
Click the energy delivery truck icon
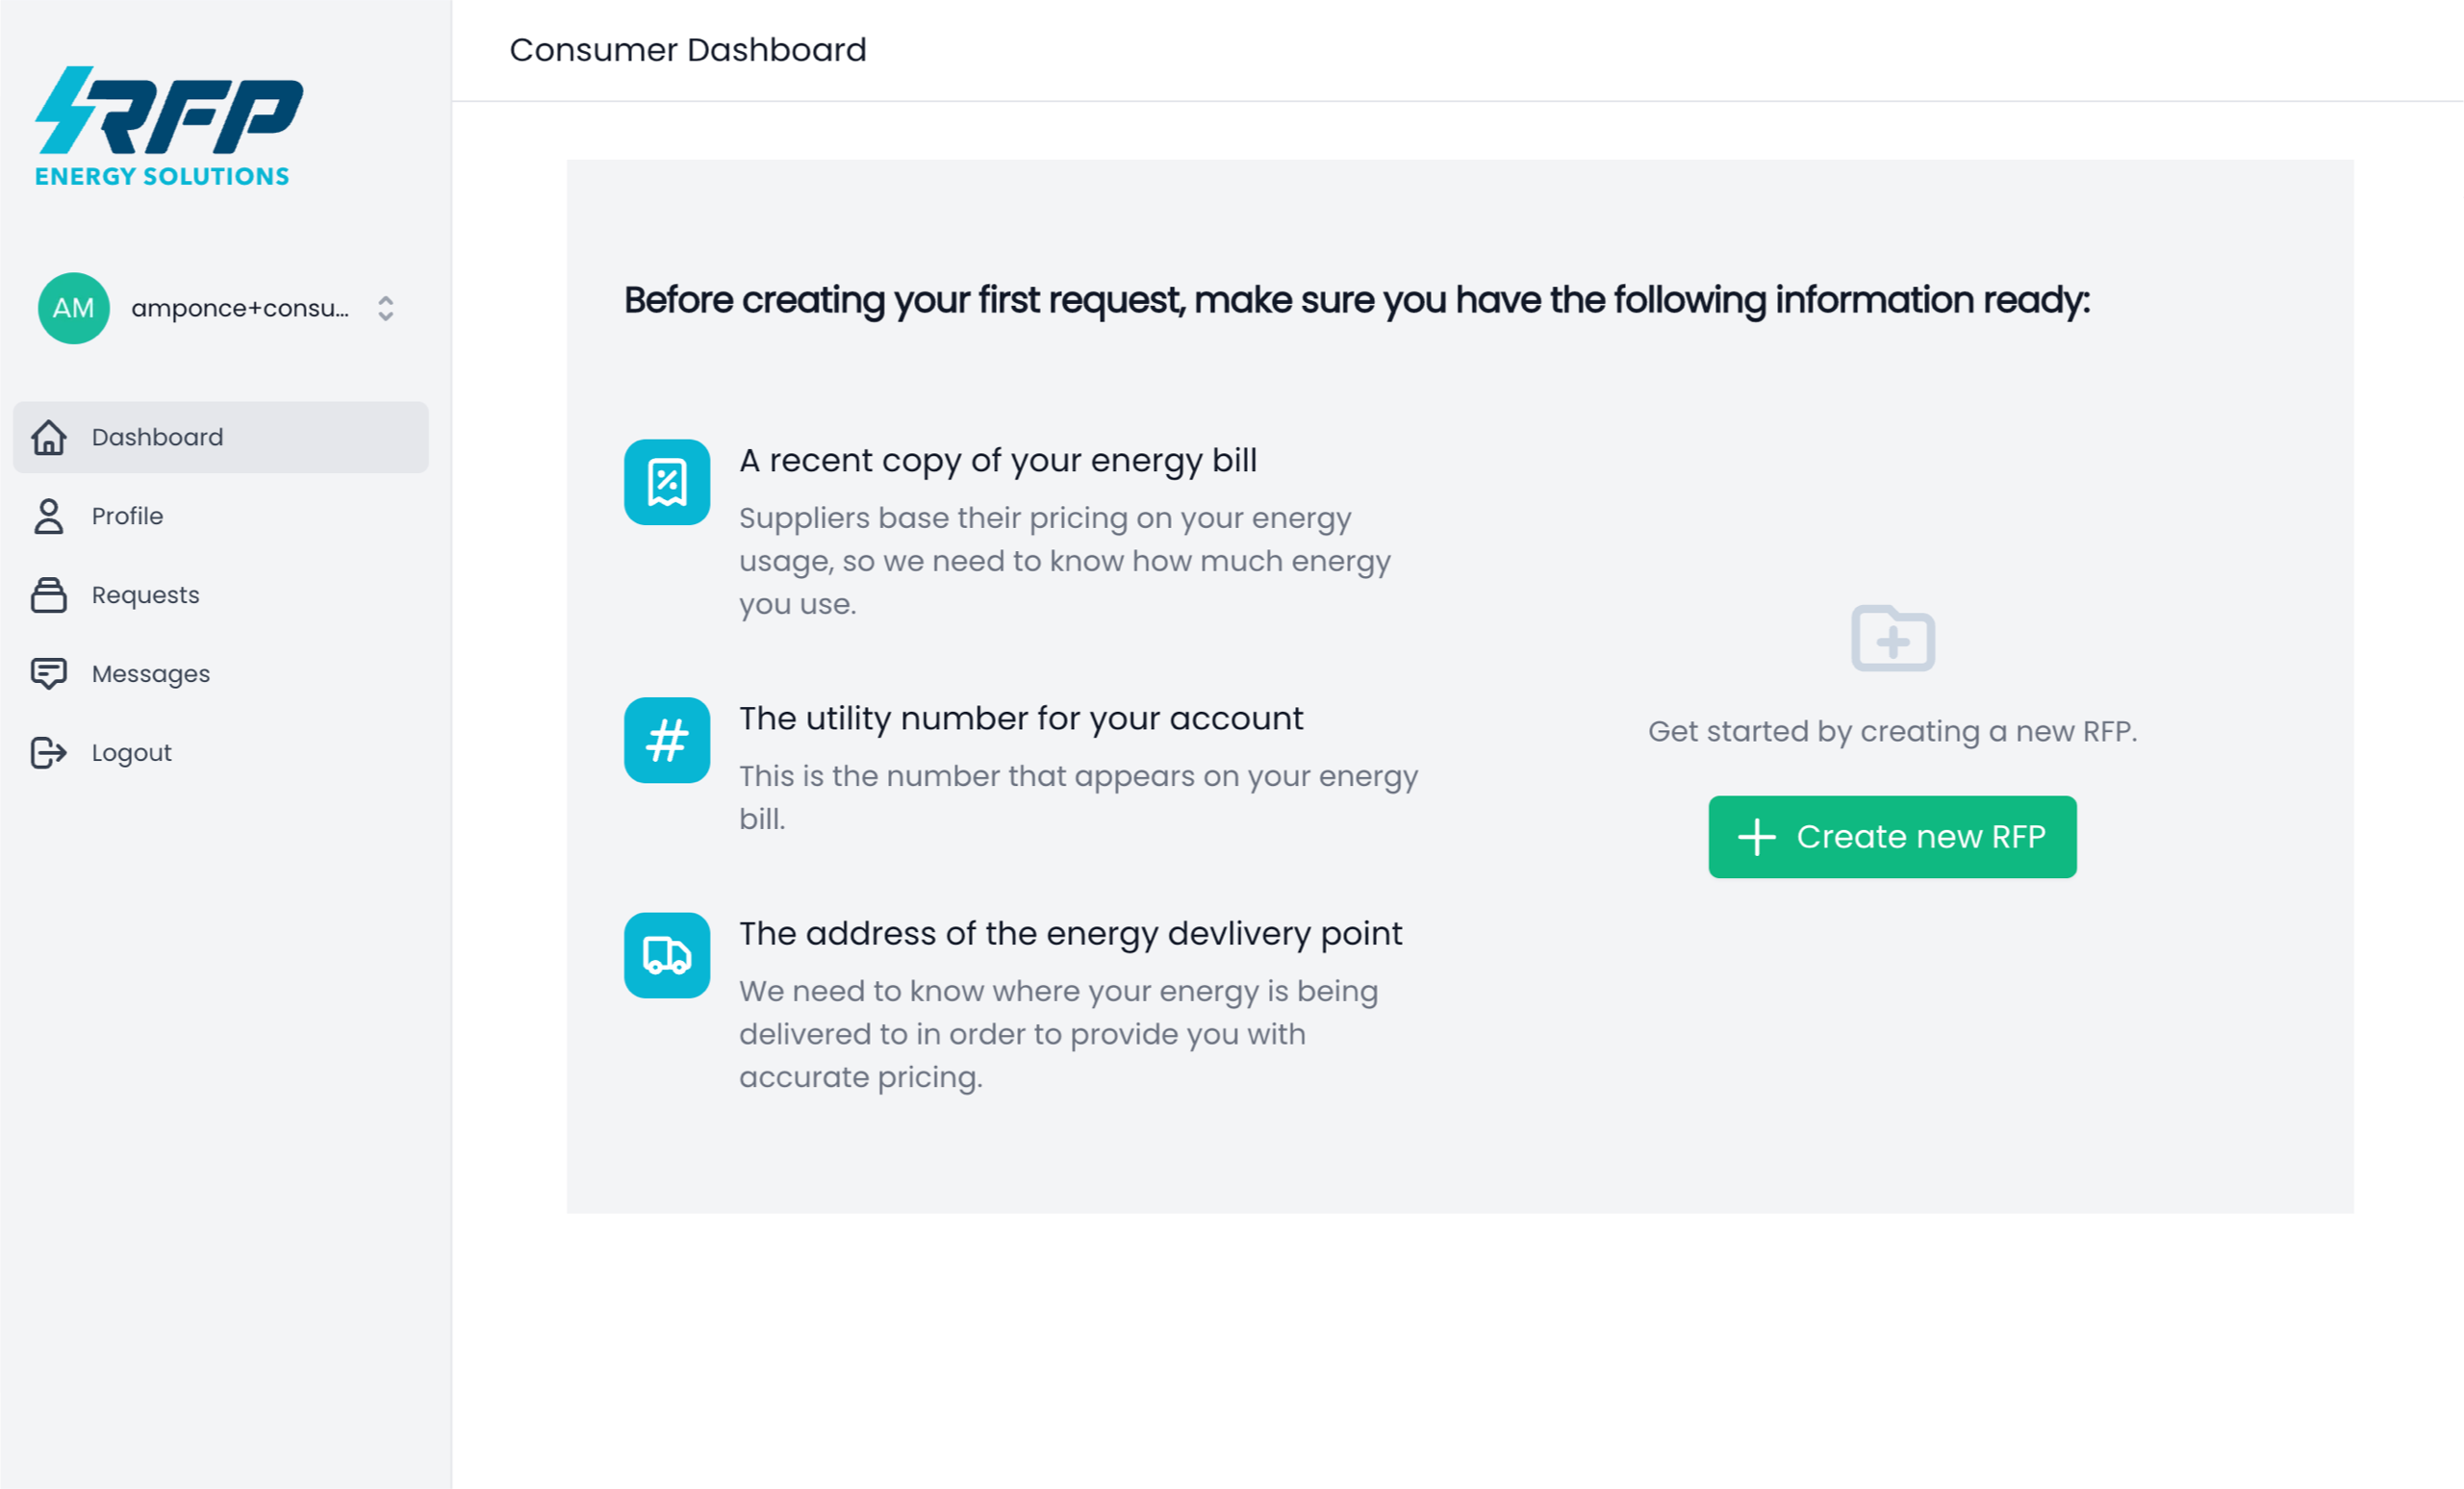coord(667,956)
